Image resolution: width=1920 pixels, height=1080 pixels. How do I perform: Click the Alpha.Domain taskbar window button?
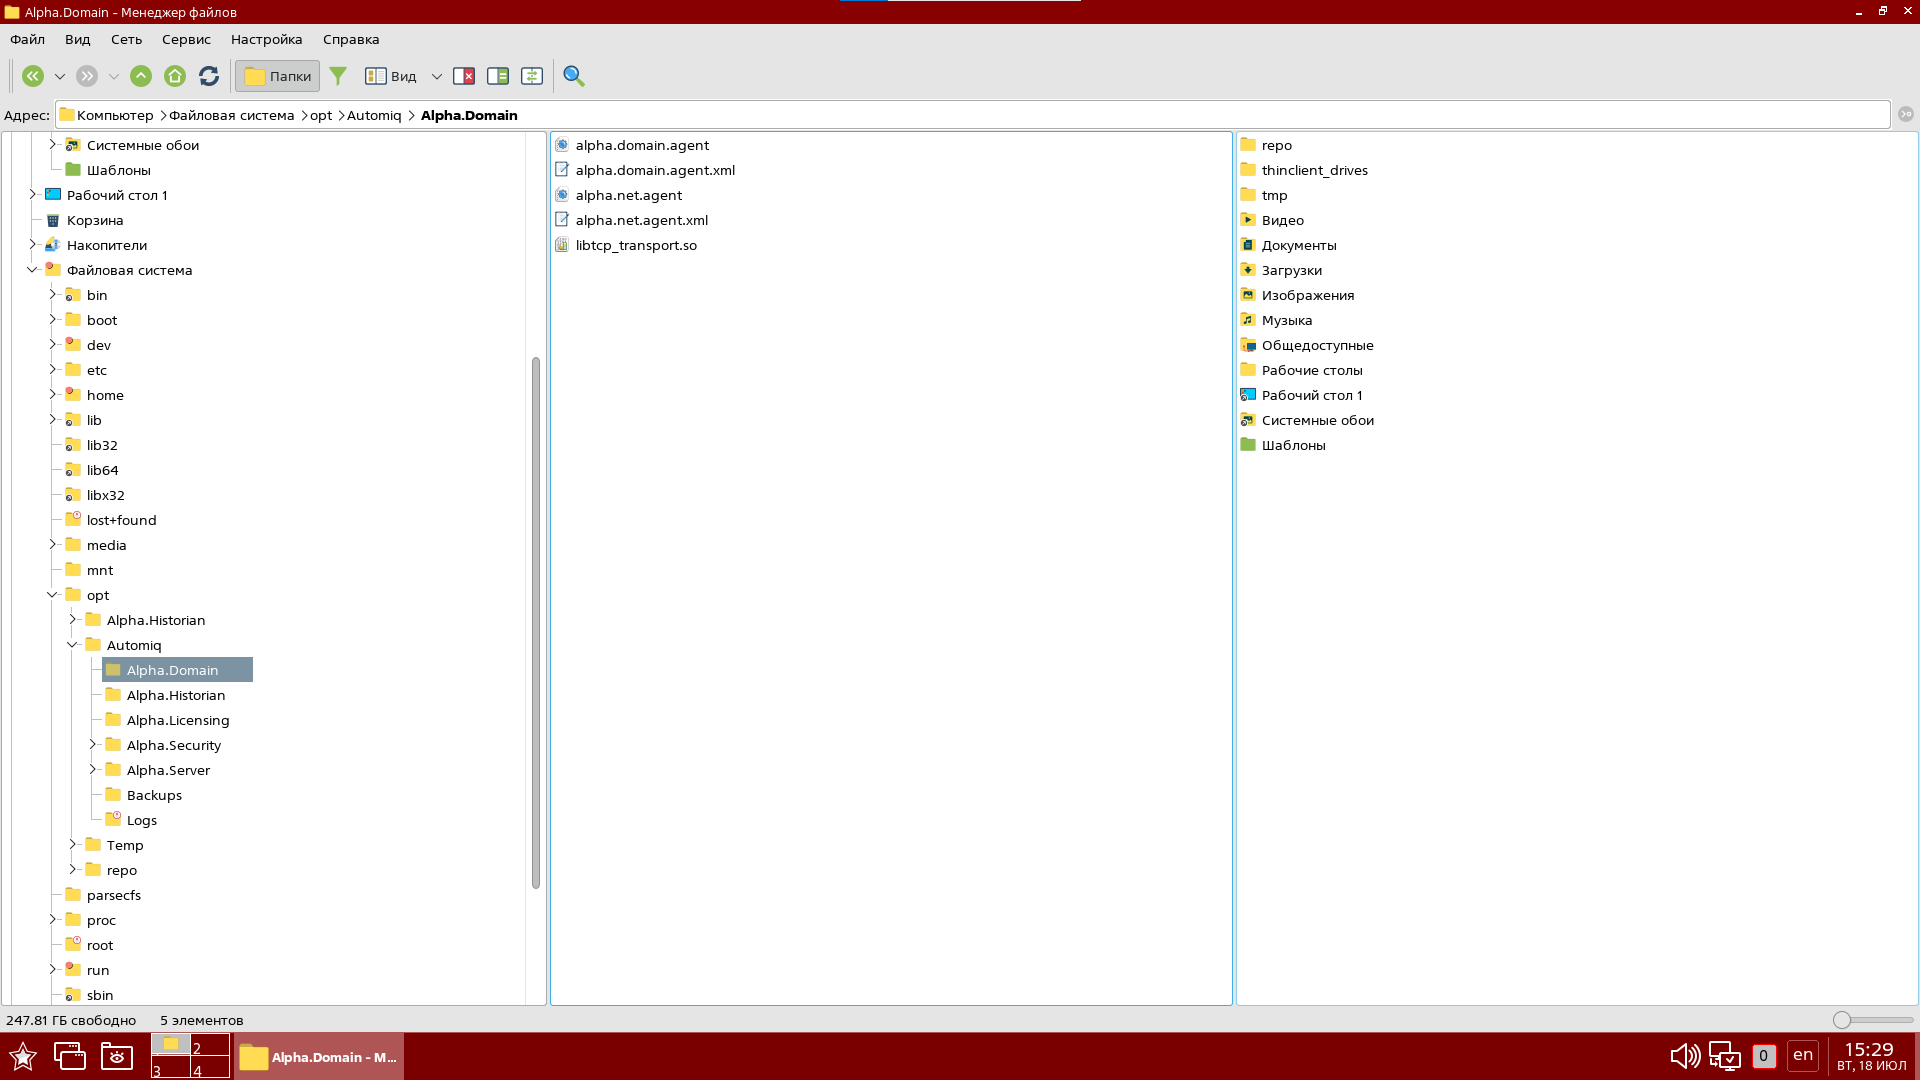[319, 1057]
